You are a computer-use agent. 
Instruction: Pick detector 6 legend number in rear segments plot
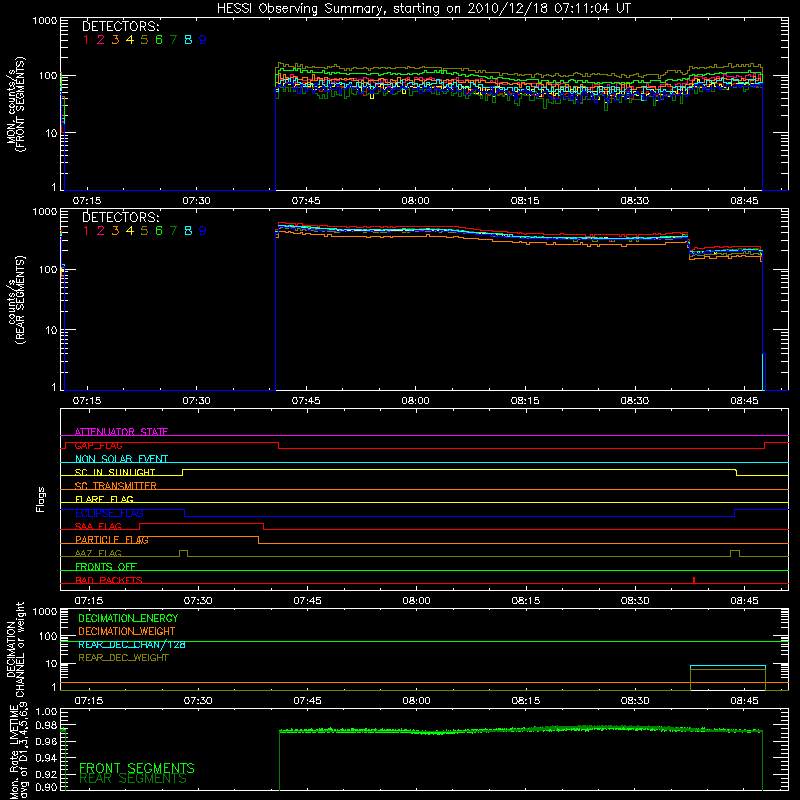(x=159, y=231)
